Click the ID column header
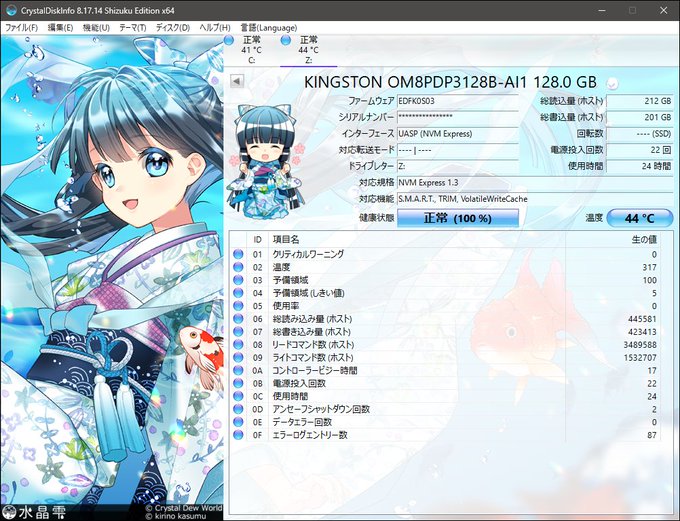Screen dimensions: 680x521 pyautogui.click(x=258, y=239)
